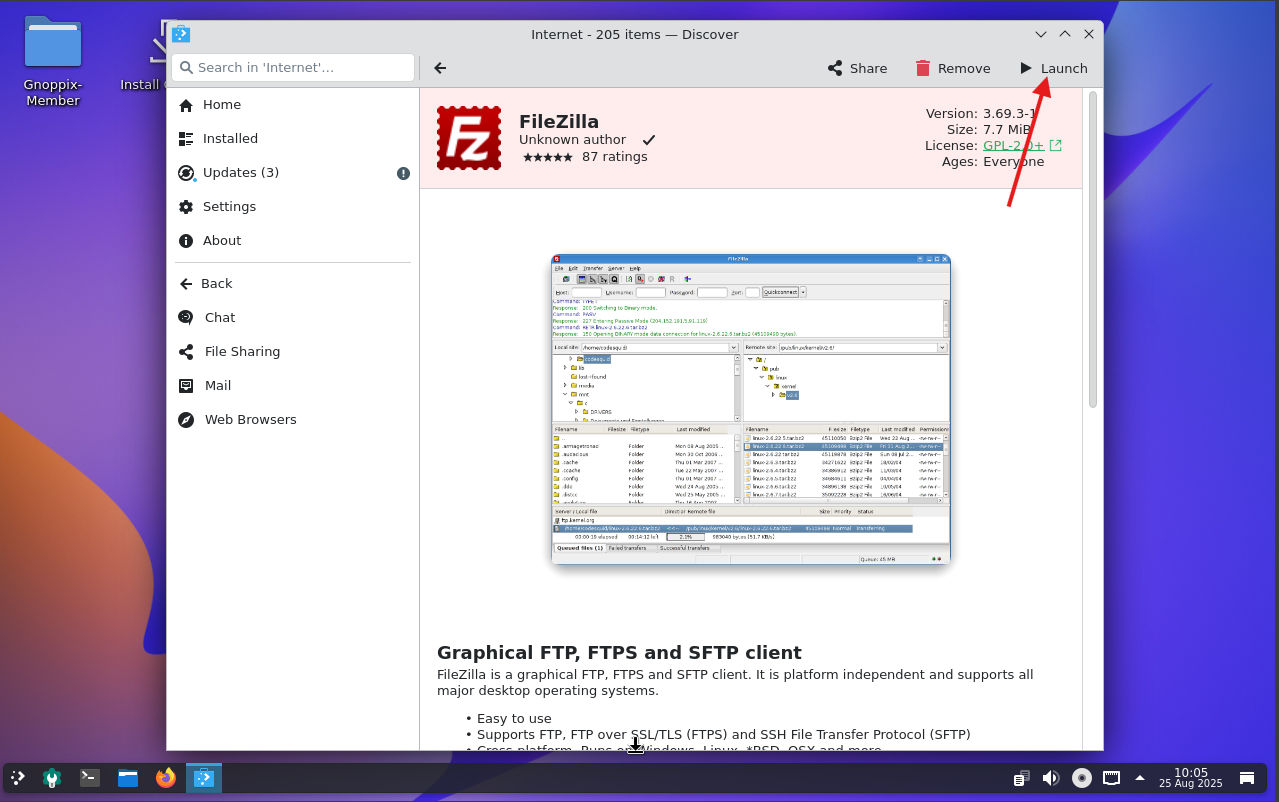The width and height of the screenshot is (1279, 802).
Task: Launch FileZilla with the Launch button
Action: pos(1053,68)
